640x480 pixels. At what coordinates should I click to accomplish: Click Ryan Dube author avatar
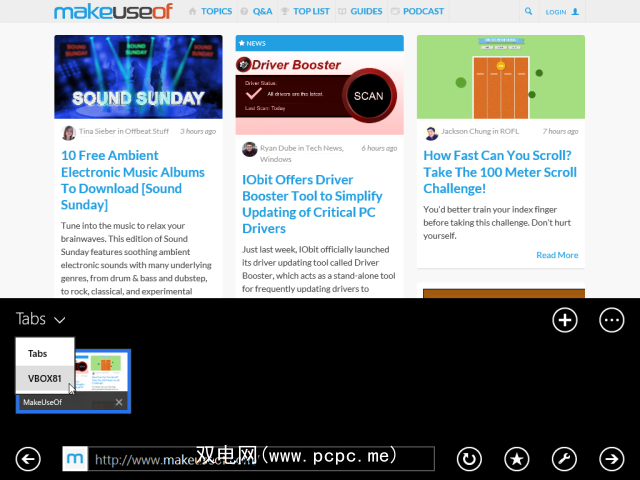coord(249,149)
